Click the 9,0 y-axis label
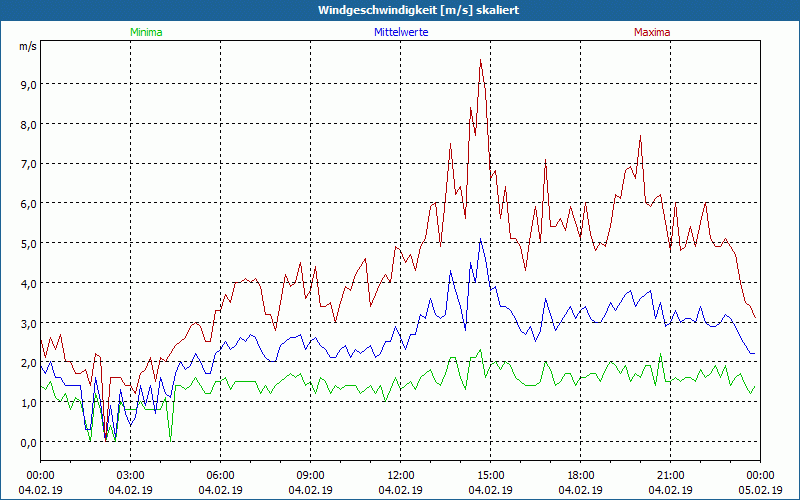The image size is (800, 500). click(x=28, y=85)
